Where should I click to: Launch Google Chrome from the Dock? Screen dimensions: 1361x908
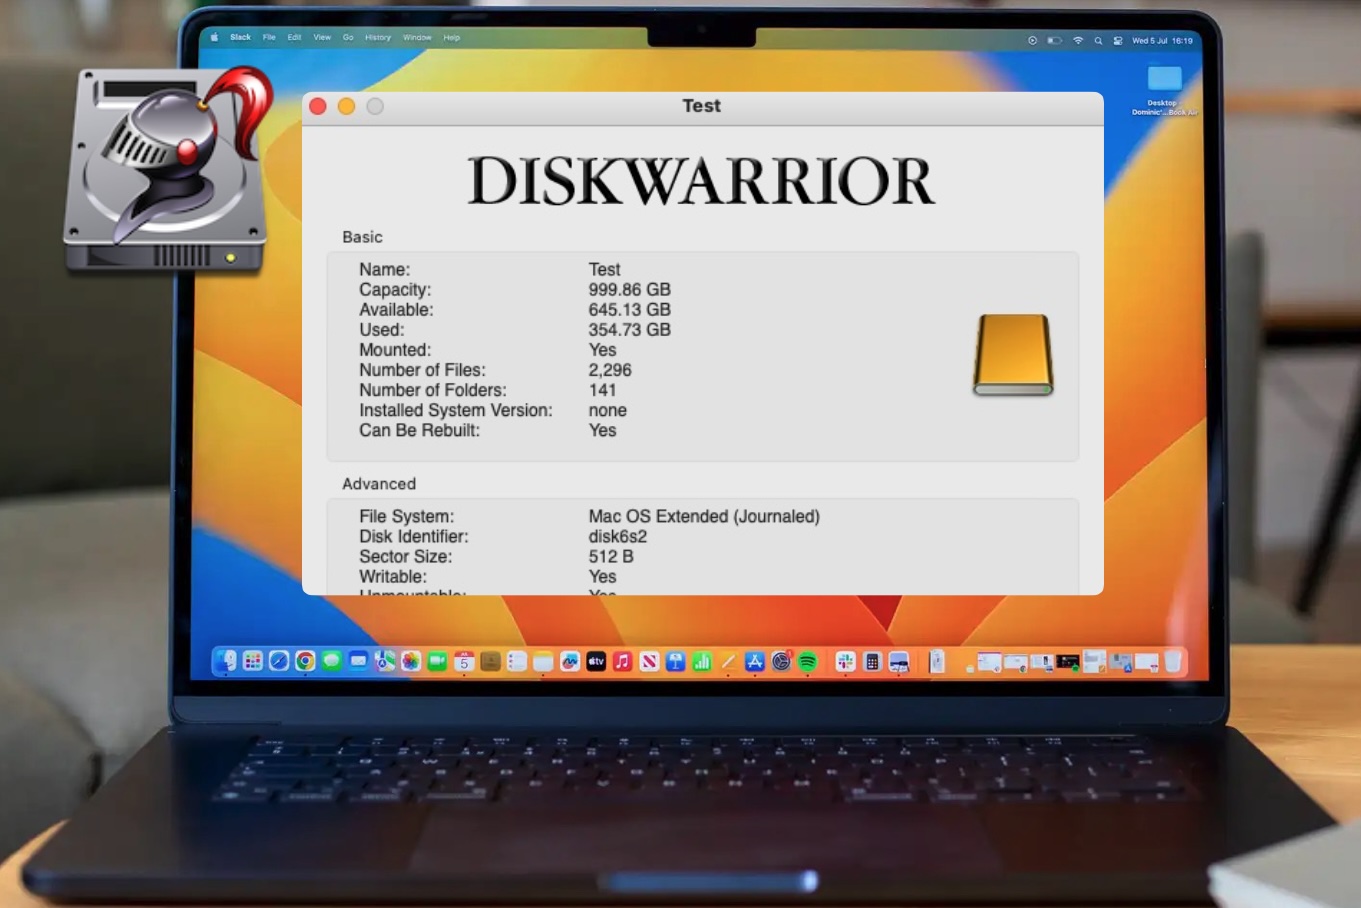pyautogui.click(x=305, y=661)
